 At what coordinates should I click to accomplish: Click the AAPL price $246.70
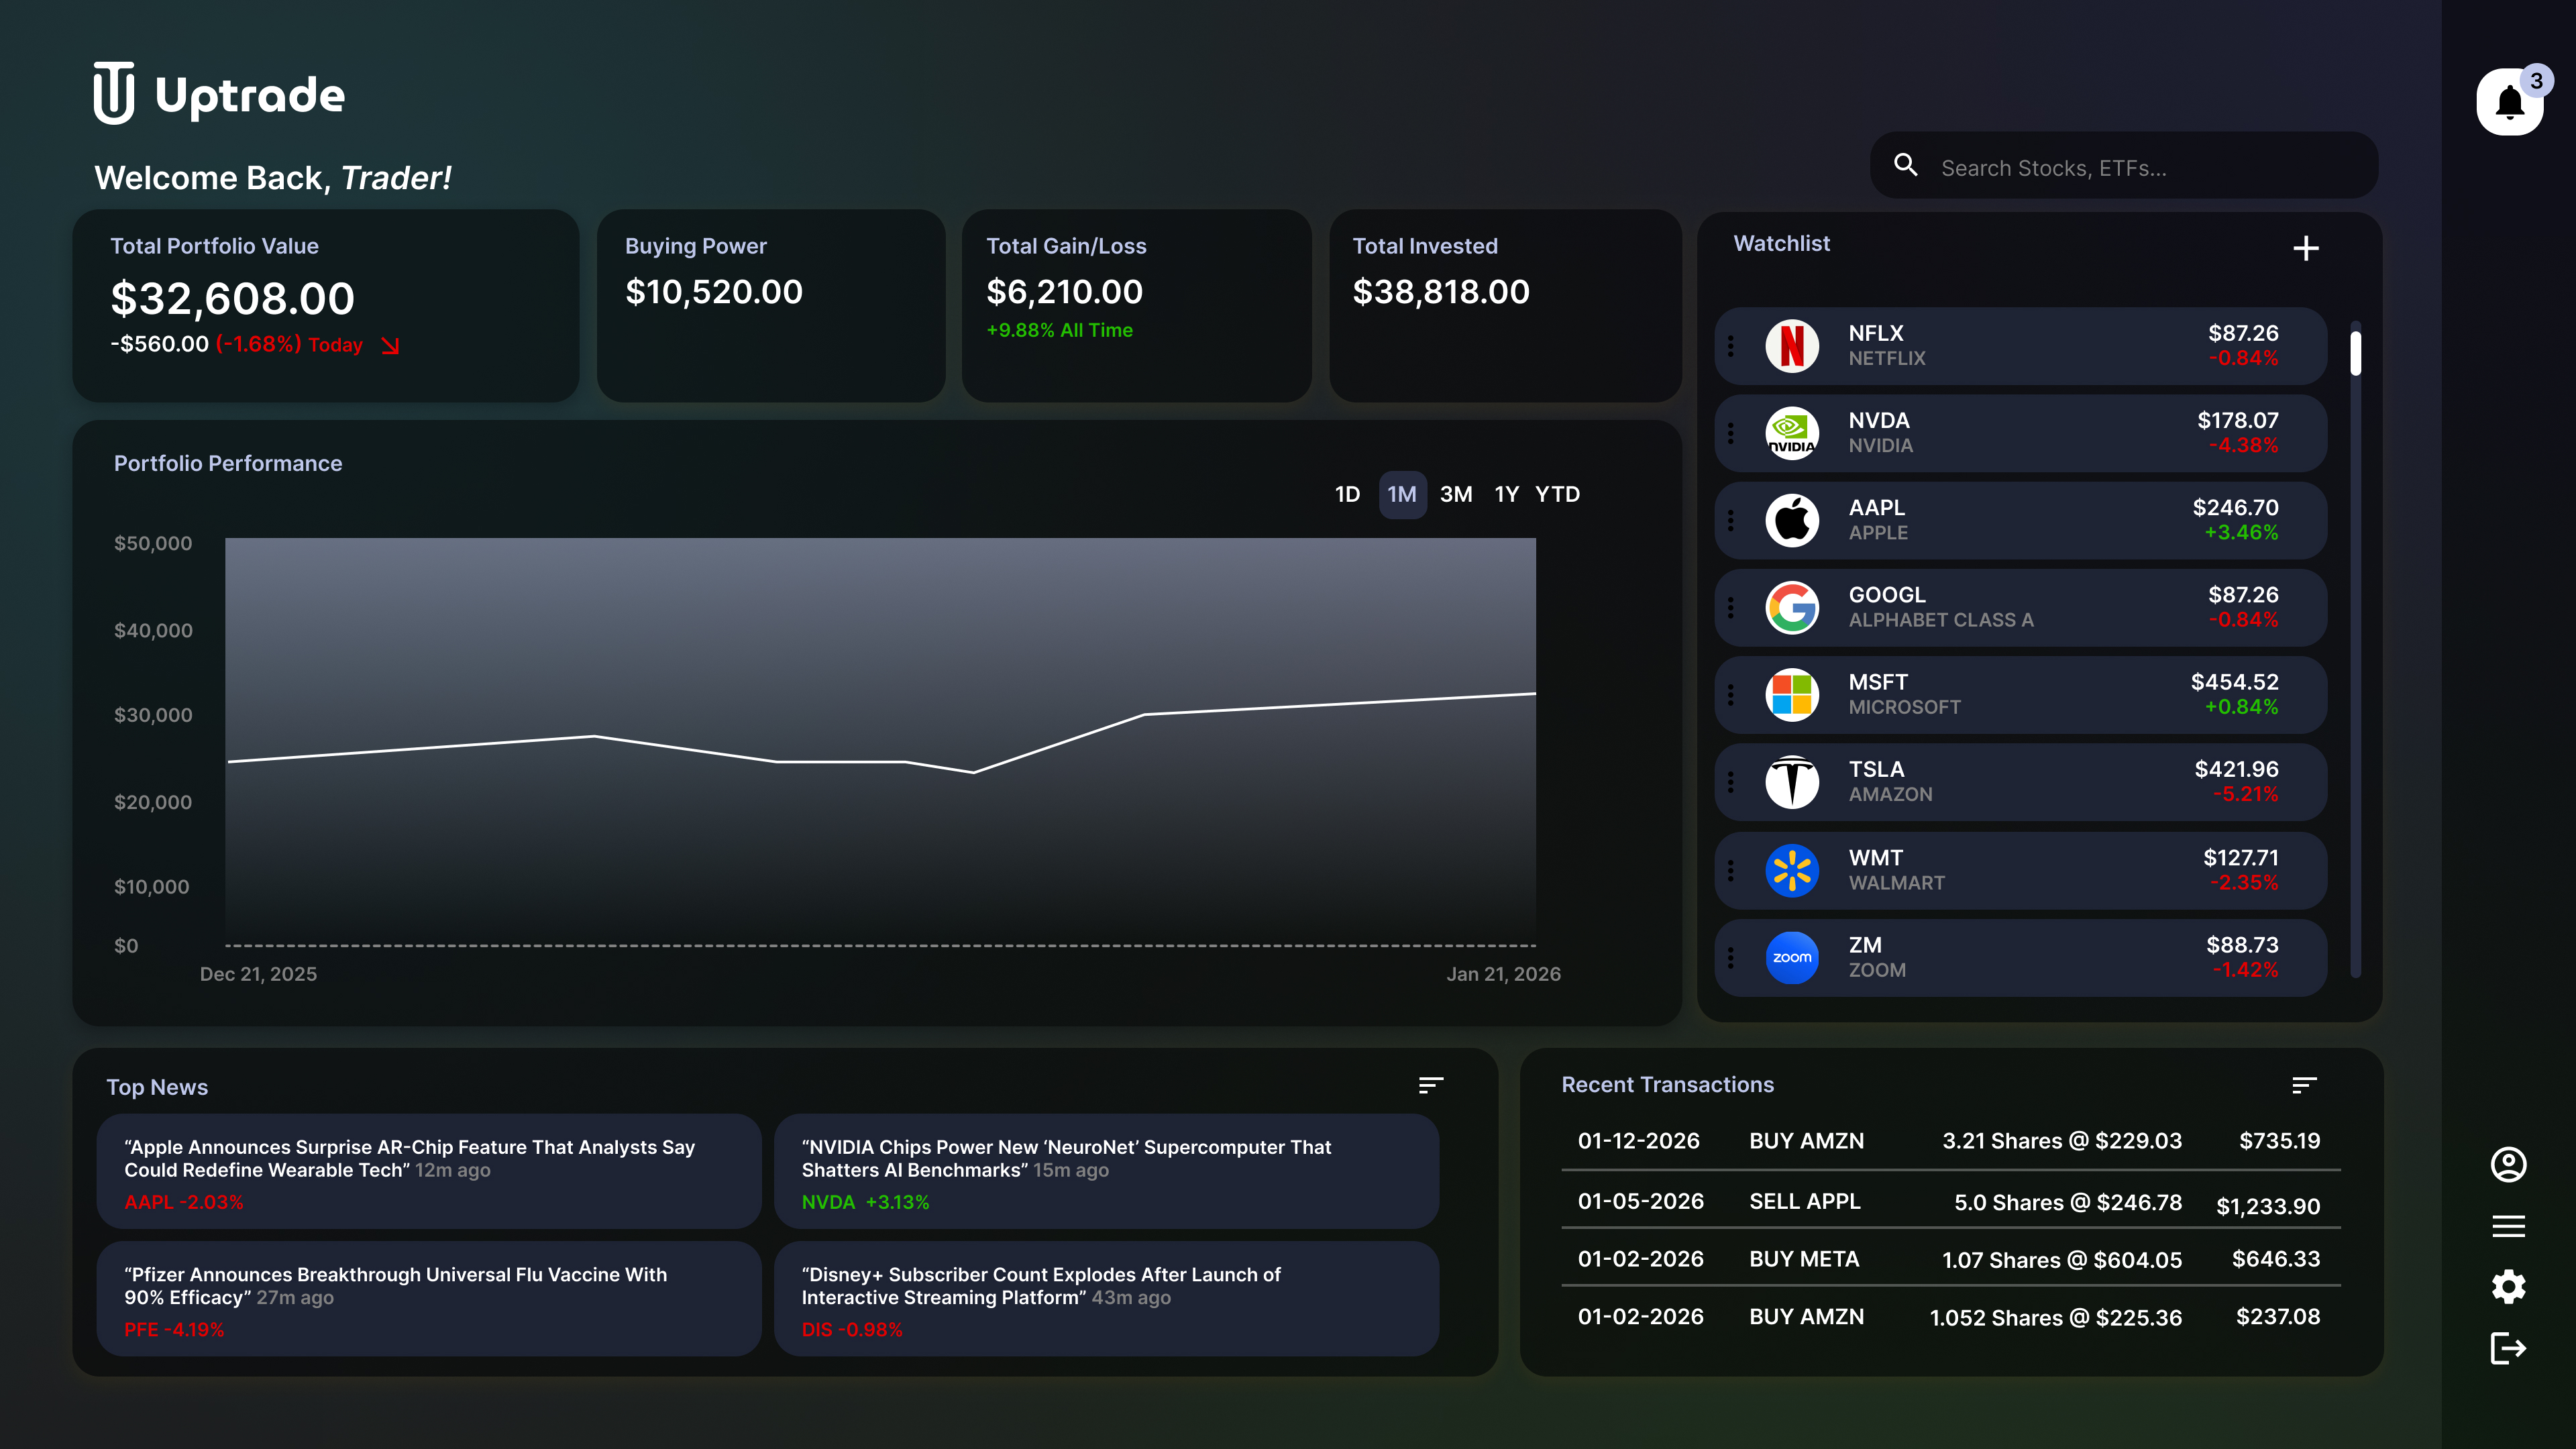2235,508
